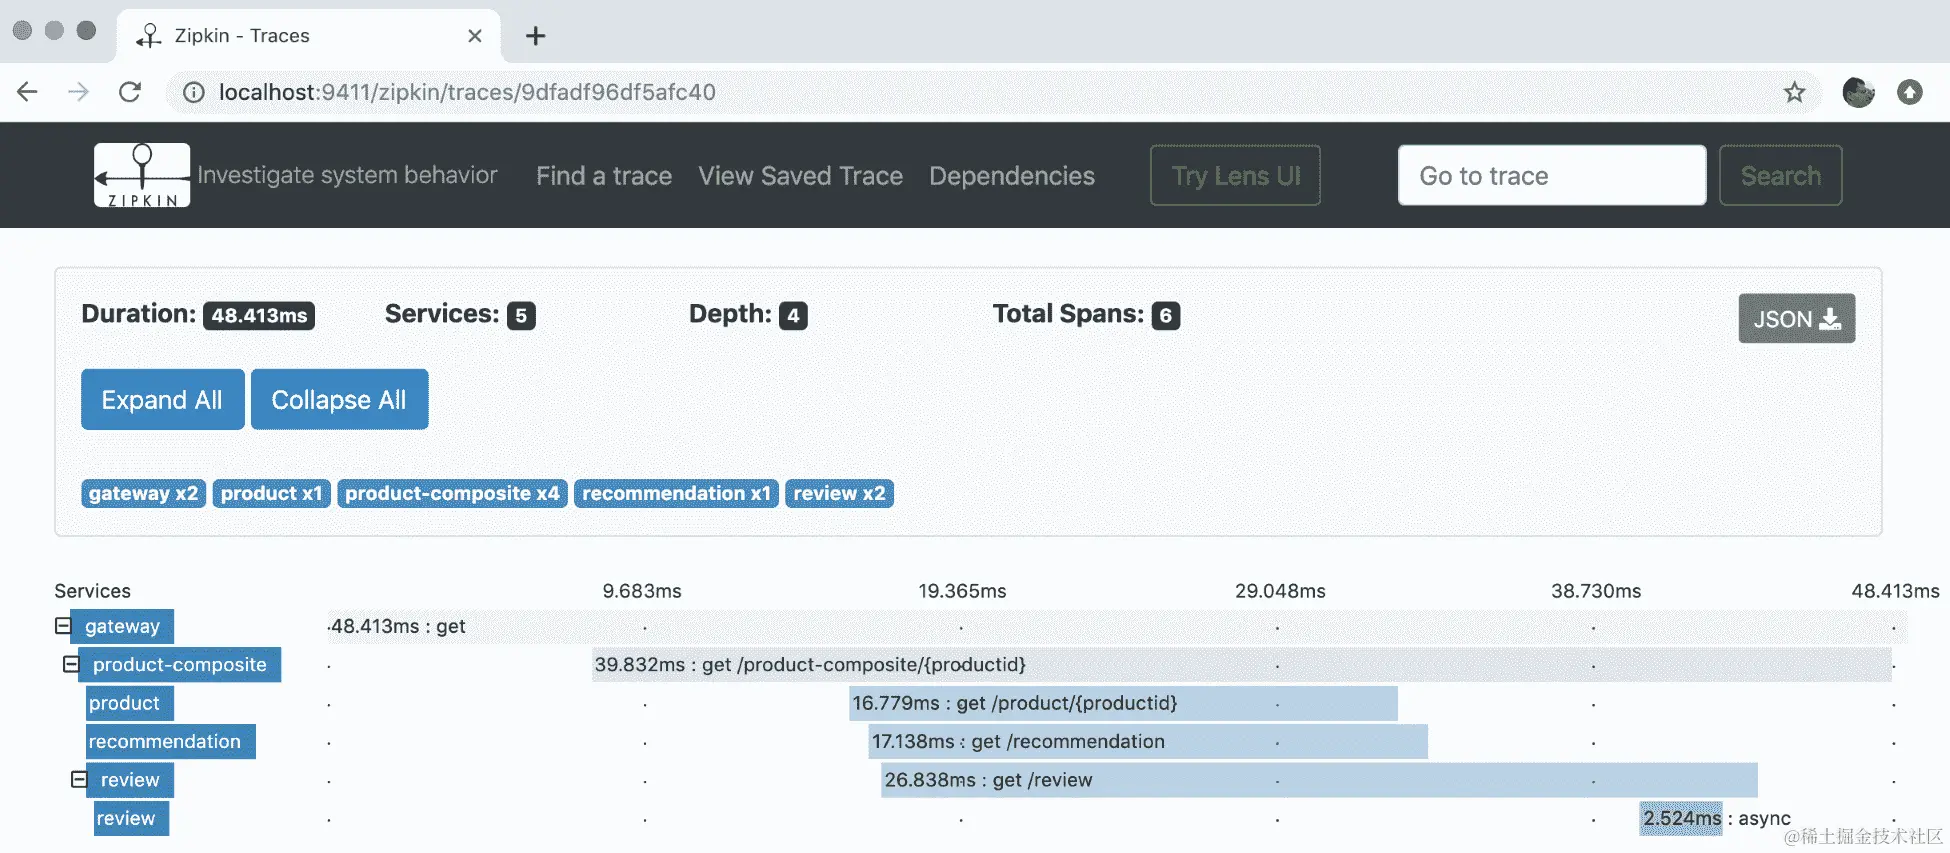Select the last child review service label
1950x853 pixels.
pyautogui.click(x=131, y=818)
